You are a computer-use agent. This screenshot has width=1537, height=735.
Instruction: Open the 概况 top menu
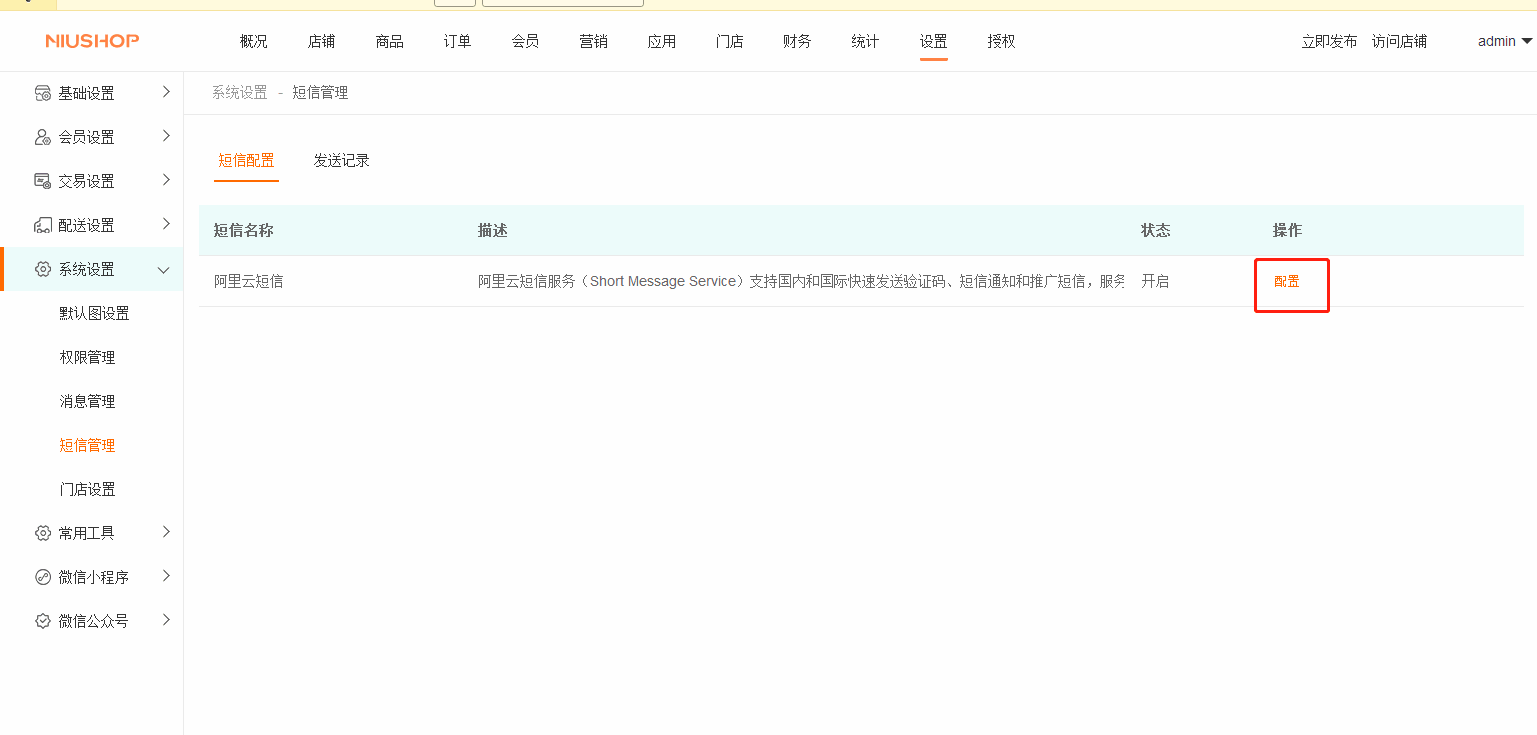click(254, 42)
